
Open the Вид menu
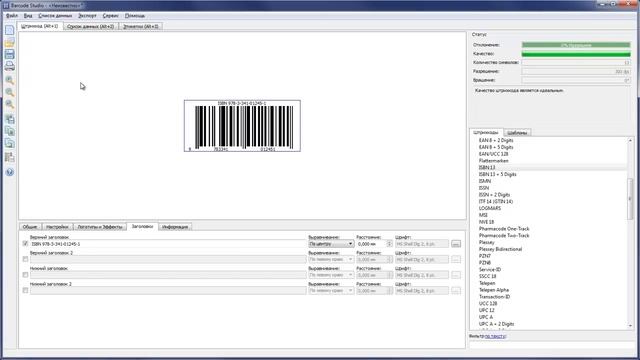[28, 16]
